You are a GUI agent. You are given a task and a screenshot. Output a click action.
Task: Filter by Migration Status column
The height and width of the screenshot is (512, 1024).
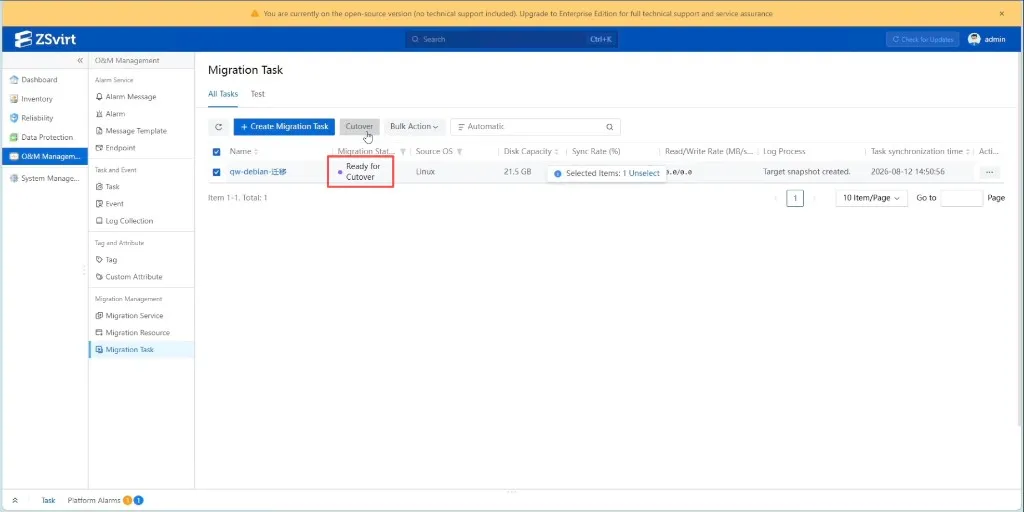click(x=403, y=152)
